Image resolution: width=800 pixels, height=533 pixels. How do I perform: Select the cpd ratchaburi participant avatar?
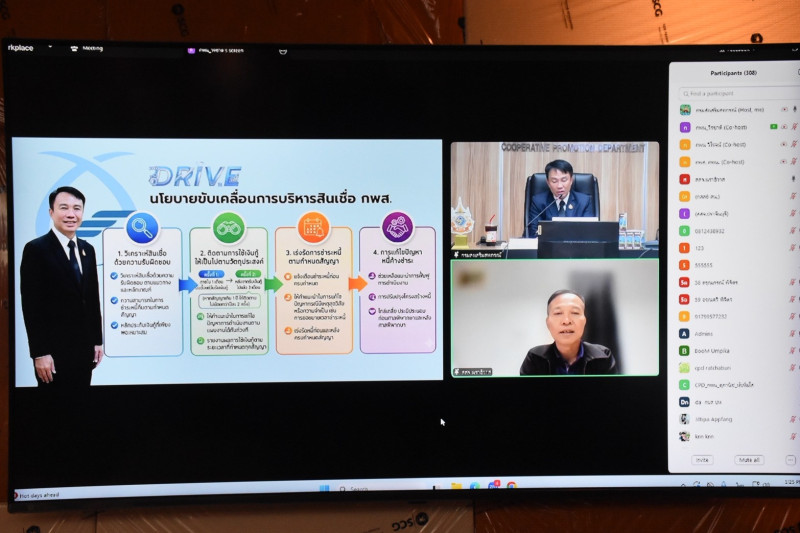click(x=685, y=367)
